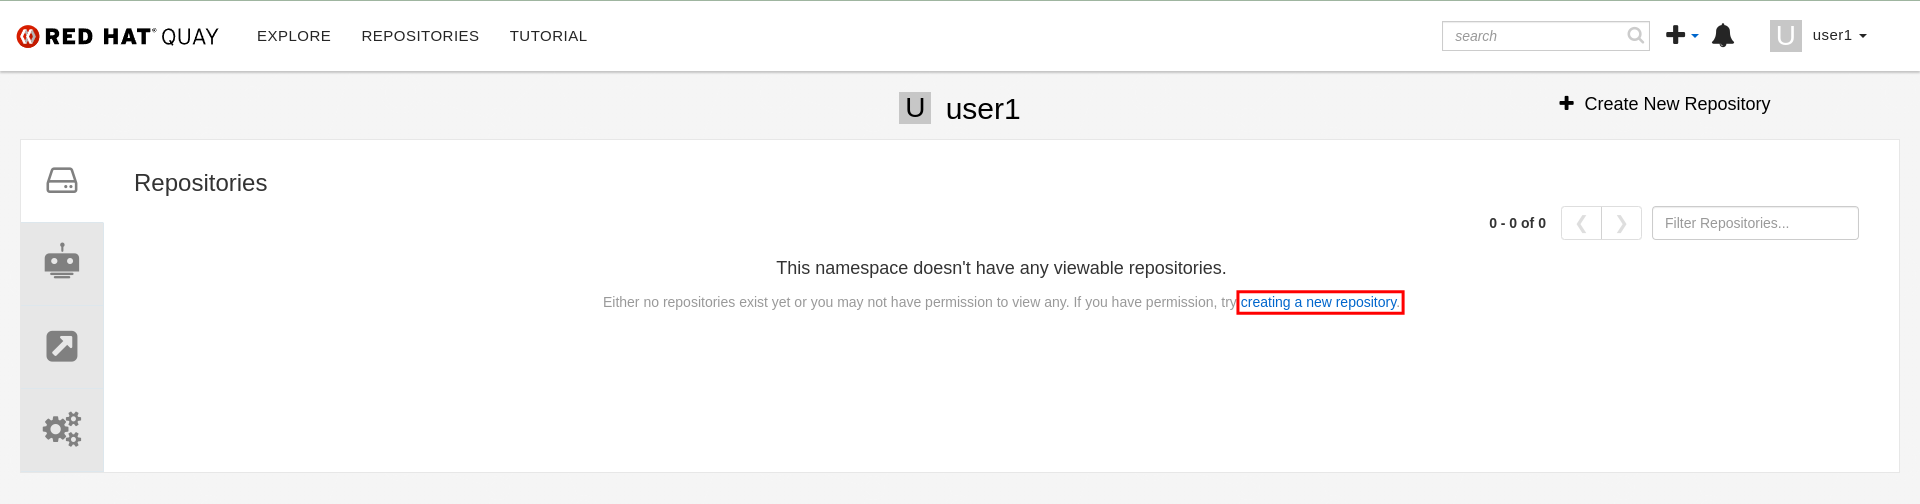Click the user1 avatar in header
This screenshot has height=504, width=1920.
tap(1785, 36)
